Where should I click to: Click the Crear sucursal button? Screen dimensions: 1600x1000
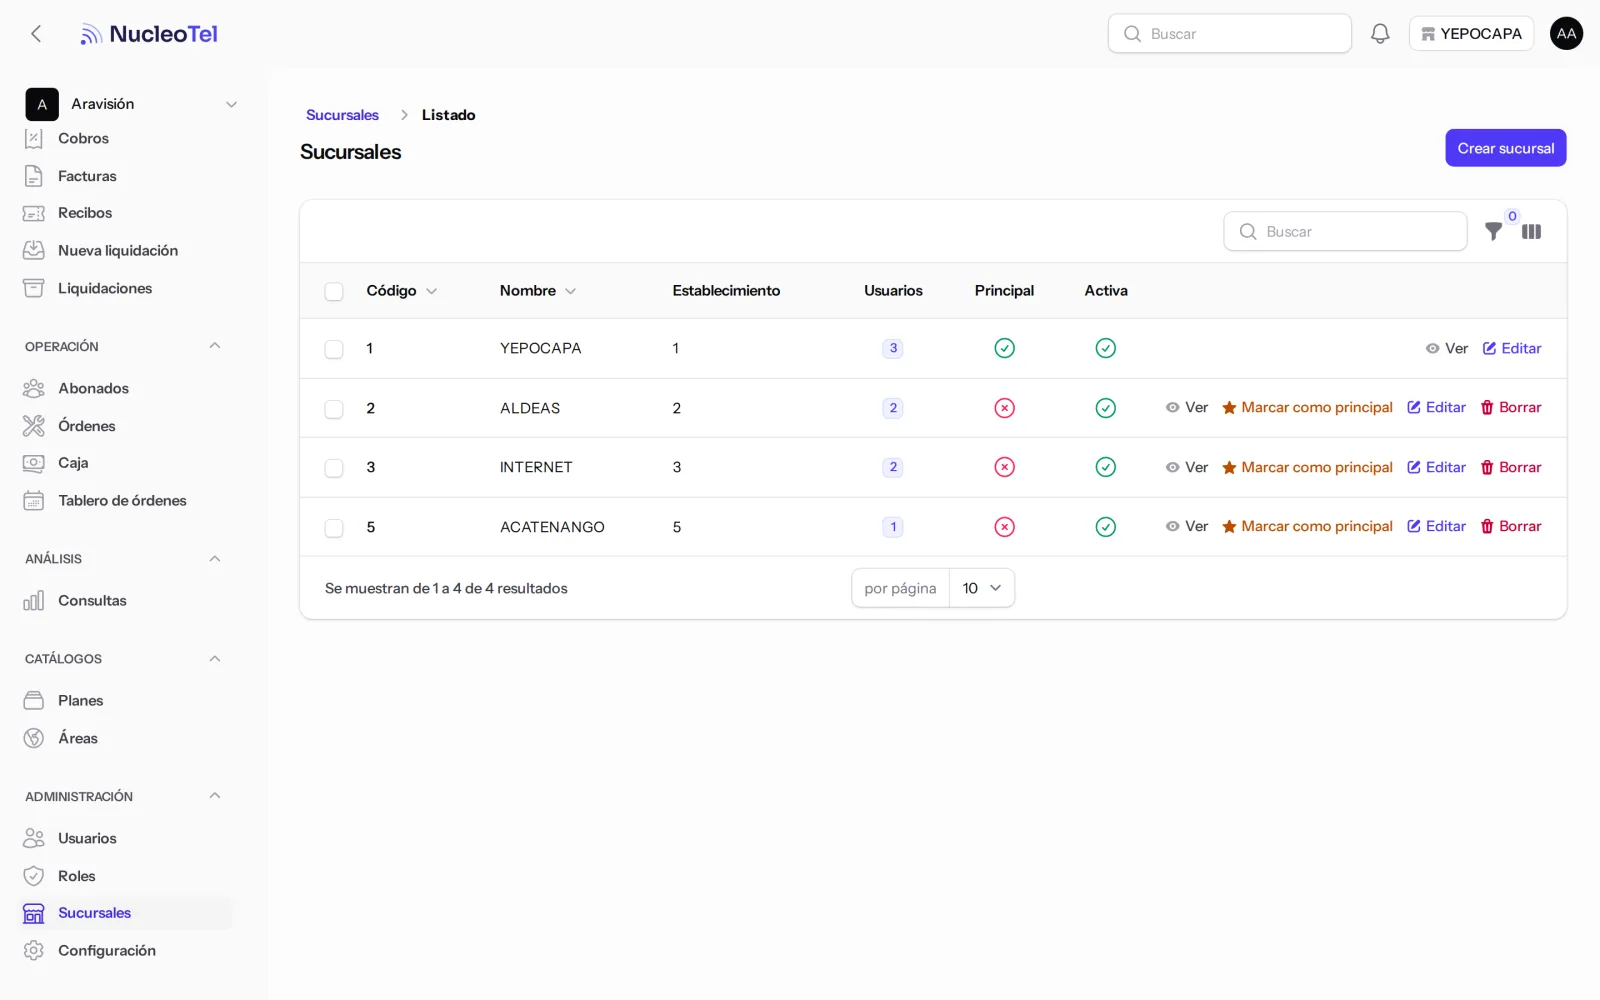tap(1505, 148)
